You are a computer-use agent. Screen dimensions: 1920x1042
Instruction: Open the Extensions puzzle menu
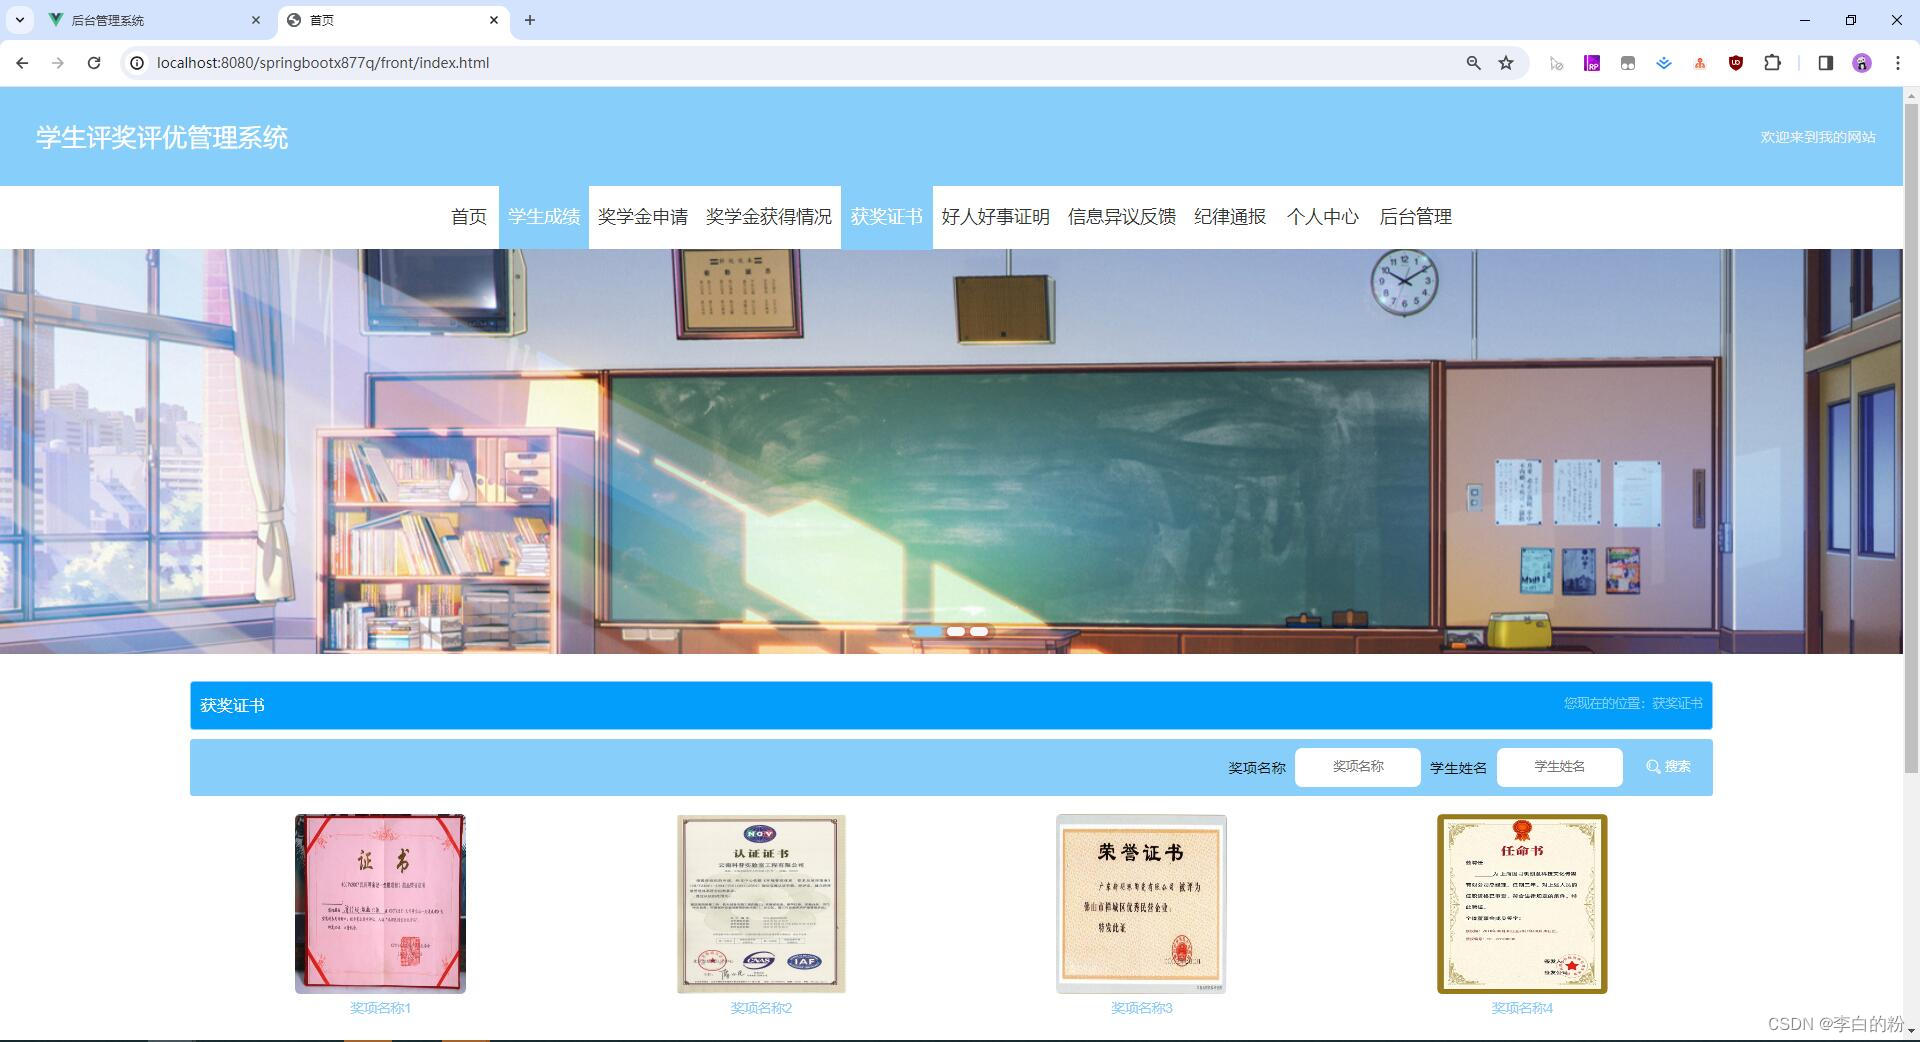[x=1772, y=63]
